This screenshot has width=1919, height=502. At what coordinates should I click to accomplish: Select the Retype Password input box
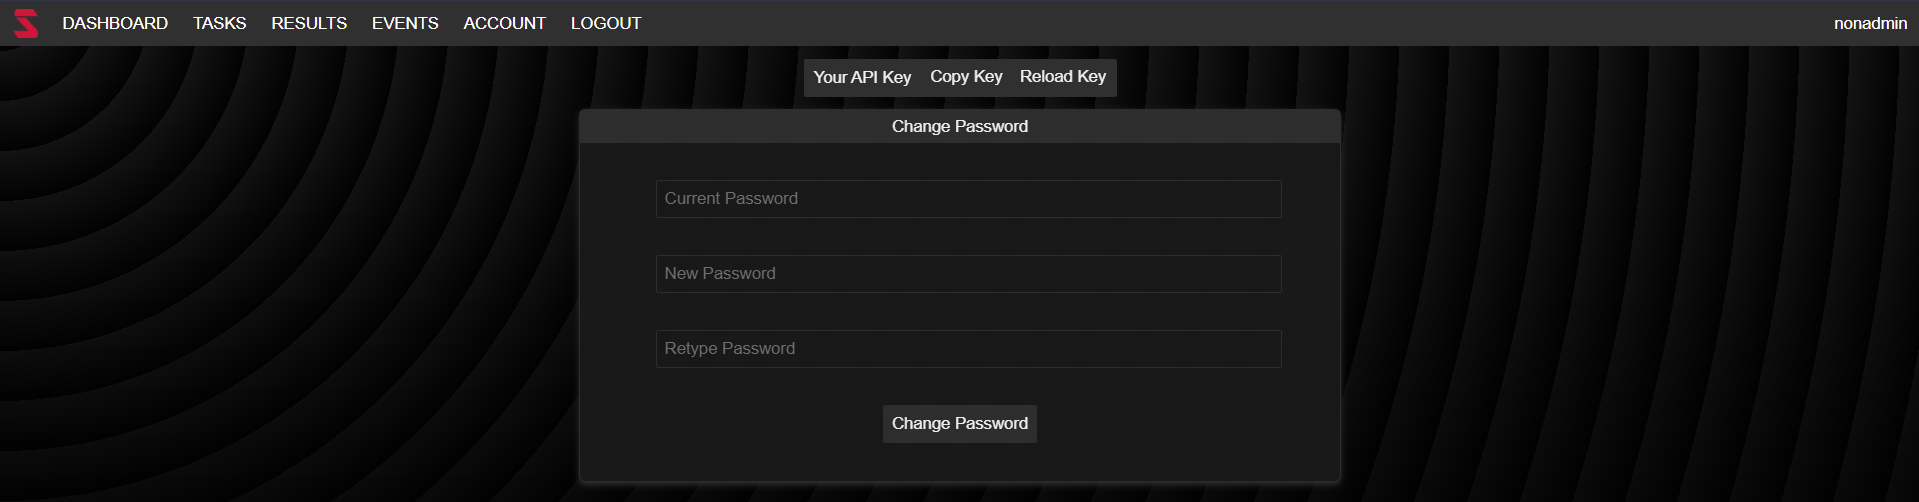point(968,349)
